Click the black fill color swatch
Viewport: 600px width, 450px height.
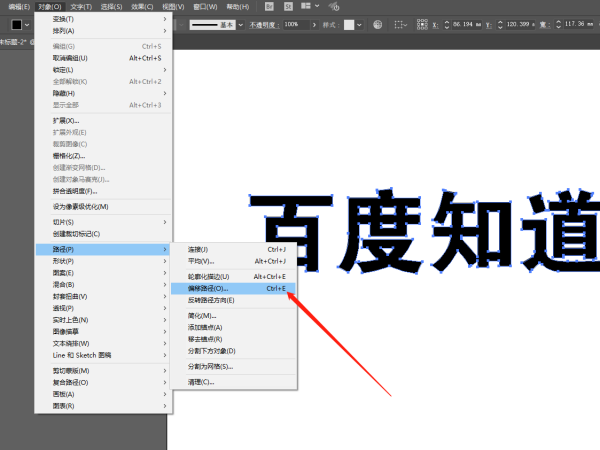16,25
